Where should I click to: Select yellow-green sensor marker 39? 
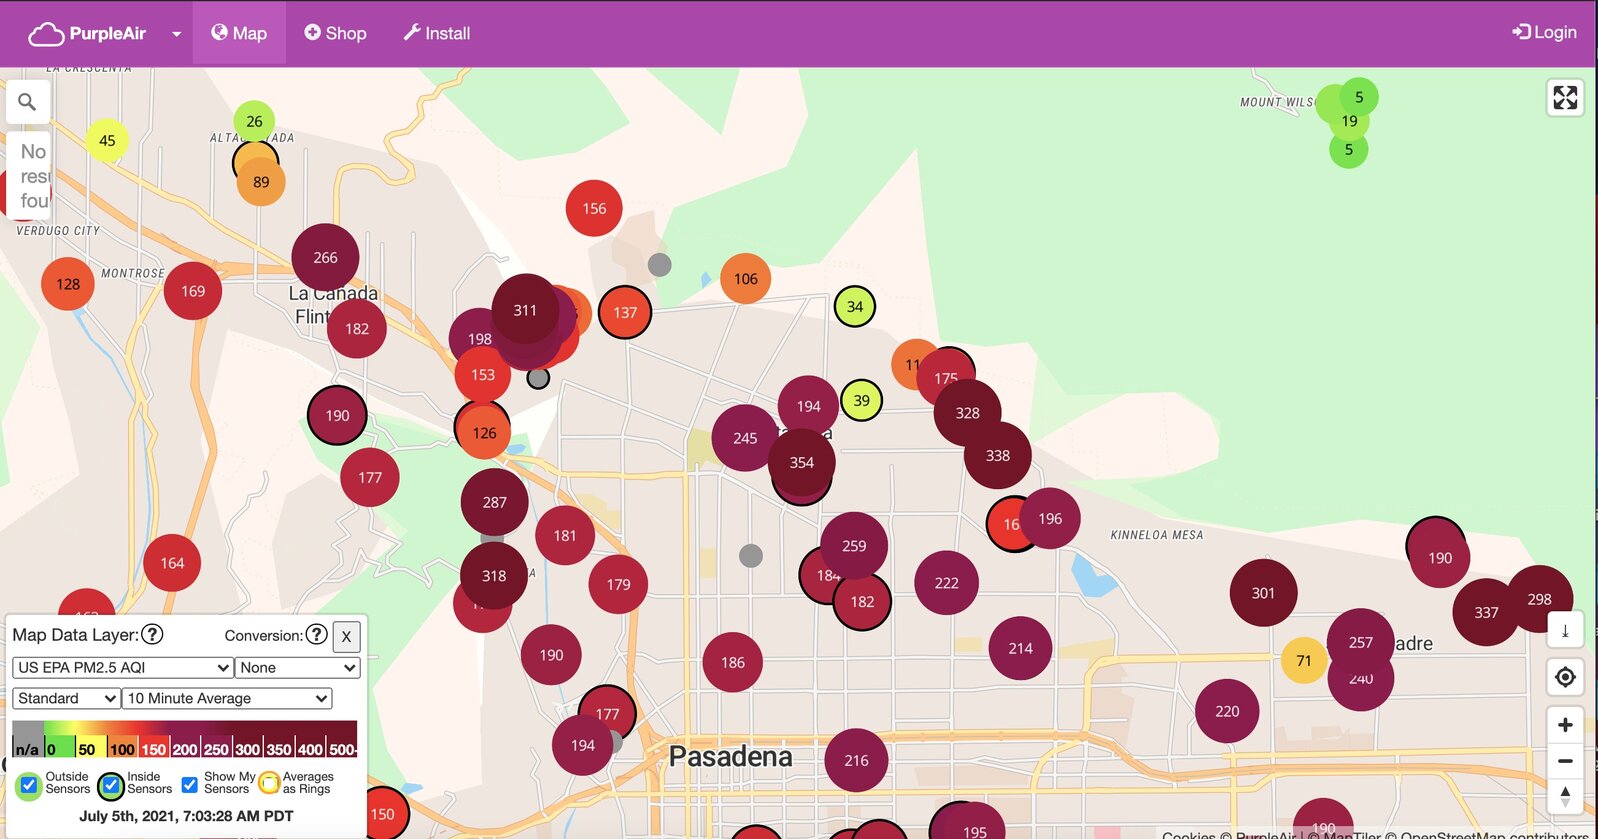862,400
